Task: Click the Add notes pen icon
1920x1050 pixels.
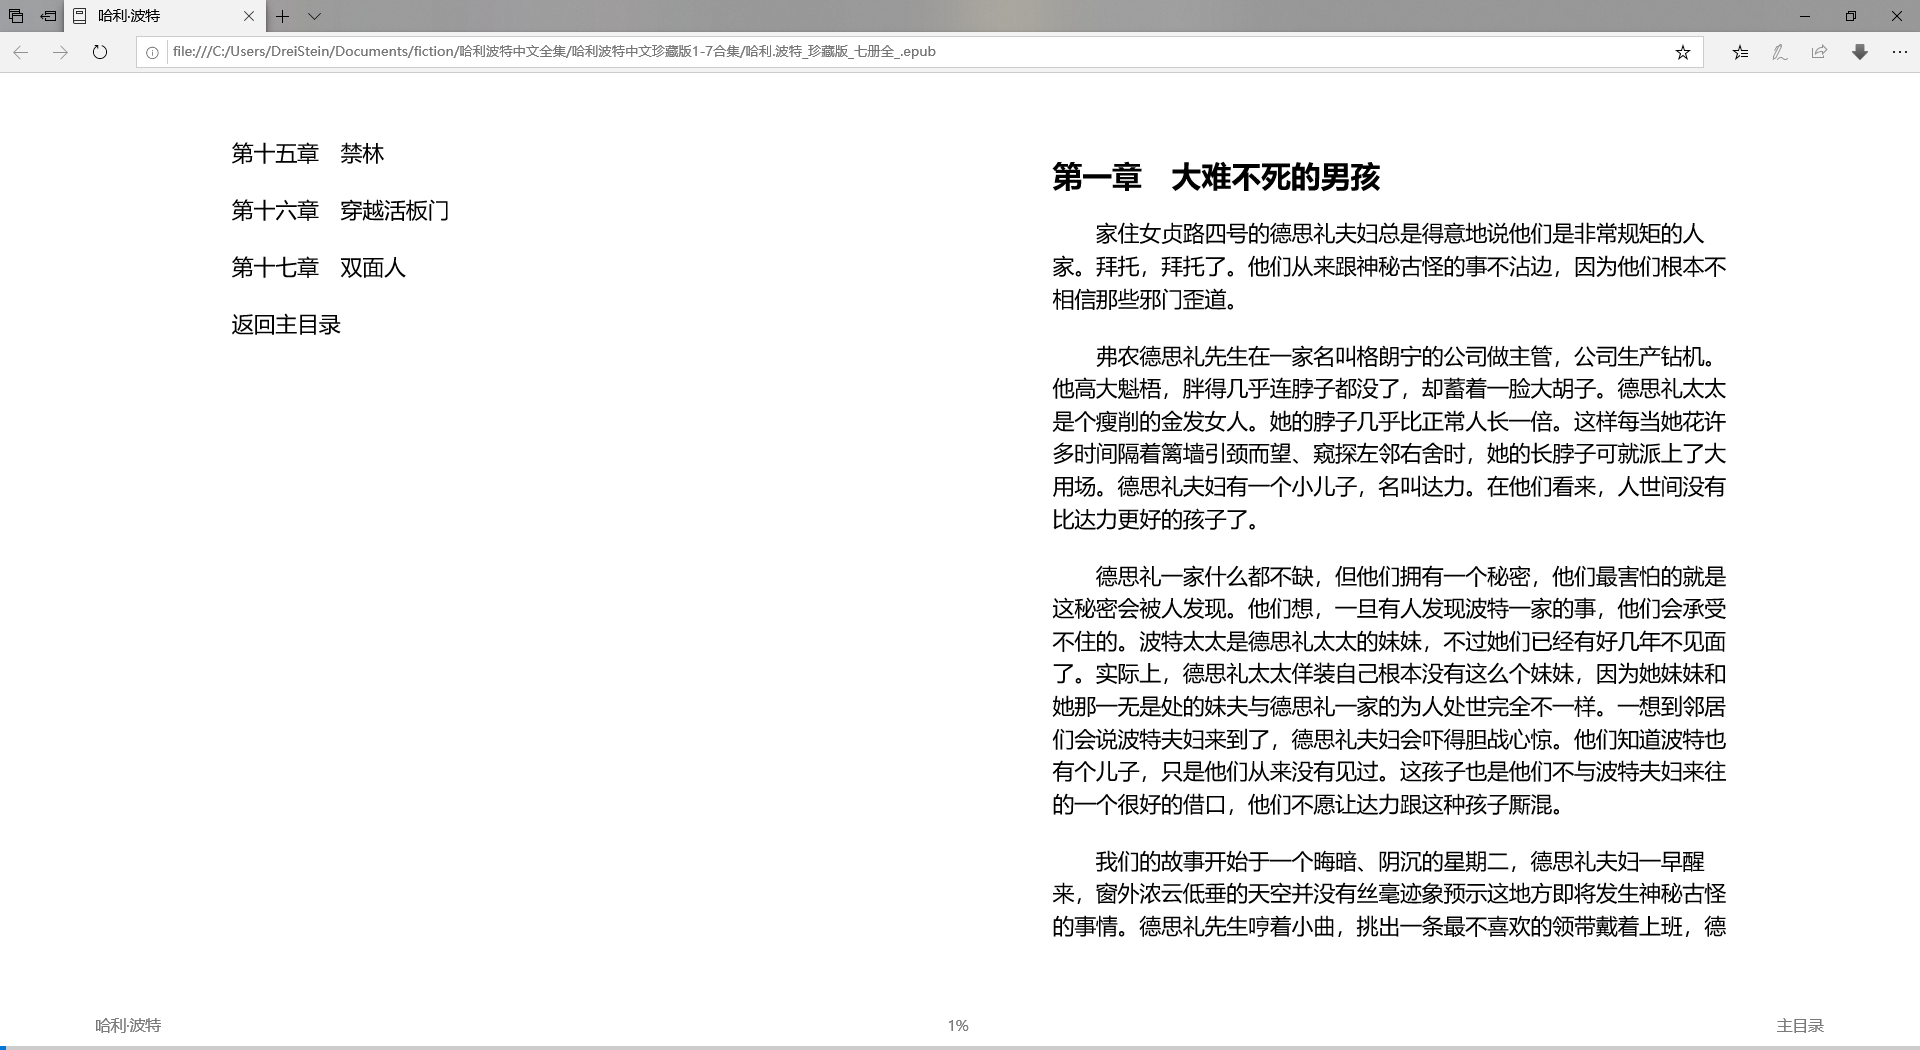Action: [x=1779, y=52]
